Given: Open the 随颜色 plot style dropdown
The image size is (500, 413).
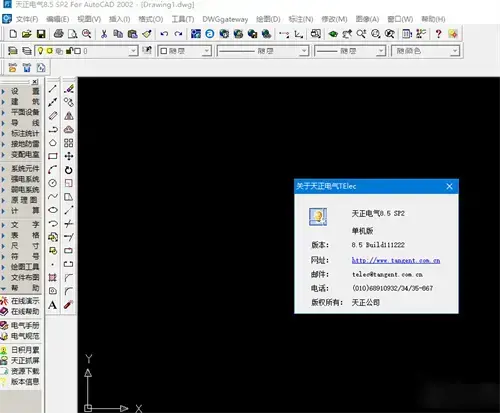Looking at the screenshot, I should (455, 51).
